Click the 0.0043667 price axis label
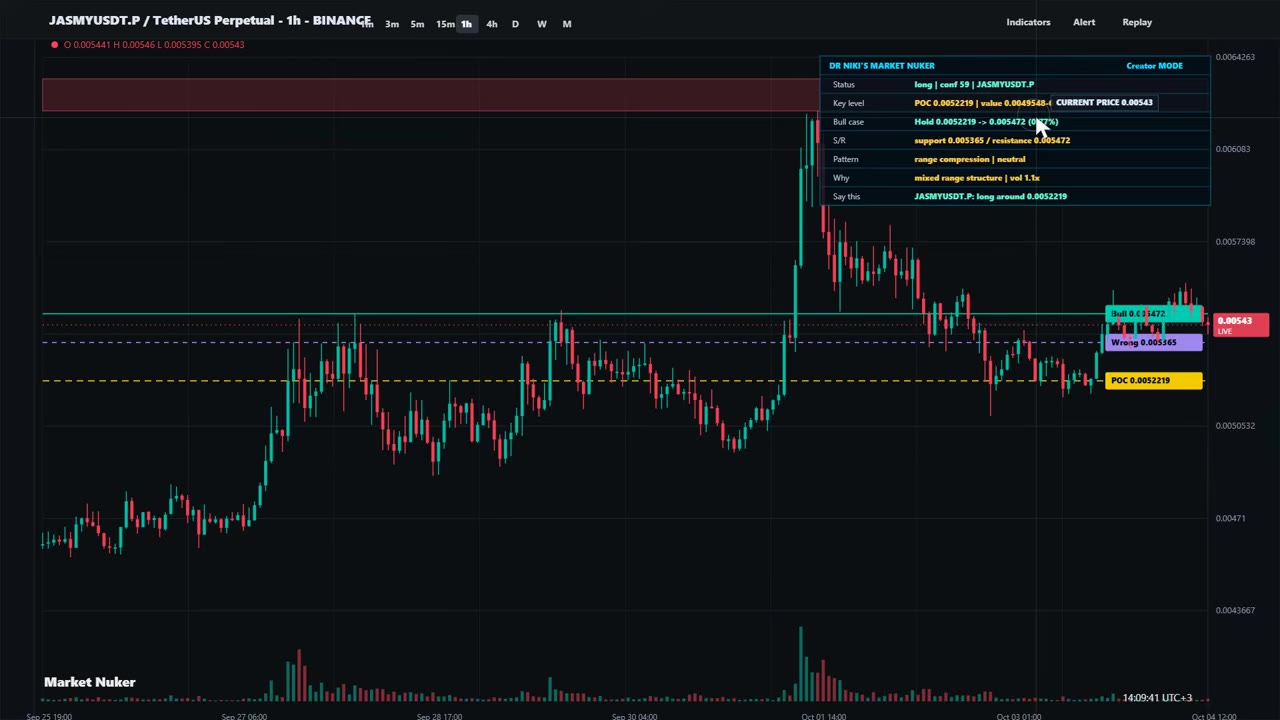Screen dimensions: 1280x720 [x=1235, y=610]
